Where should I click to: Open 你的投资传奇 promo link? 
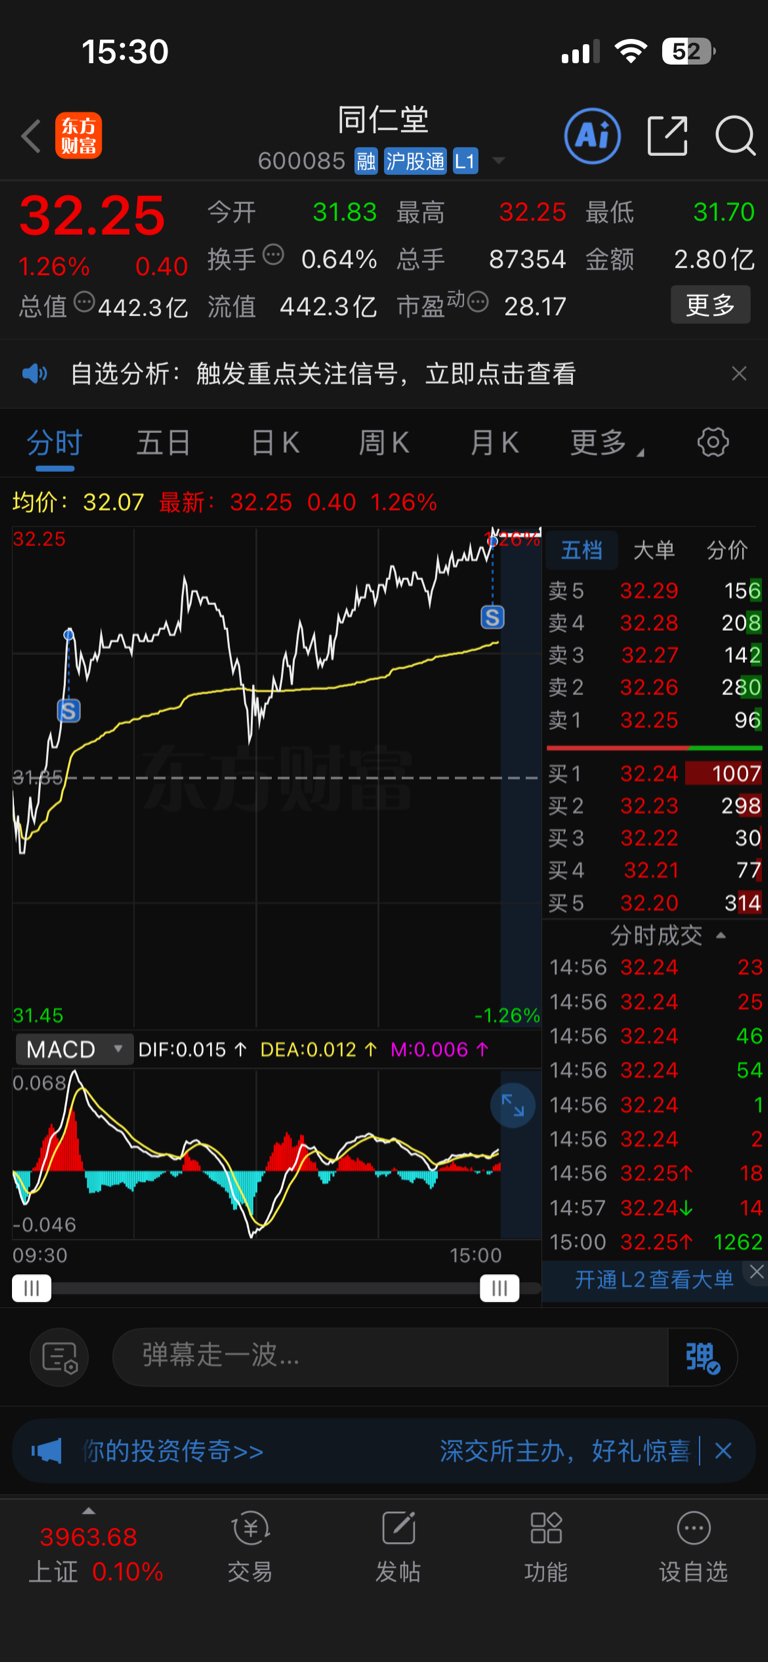(x=172, y=1451)
